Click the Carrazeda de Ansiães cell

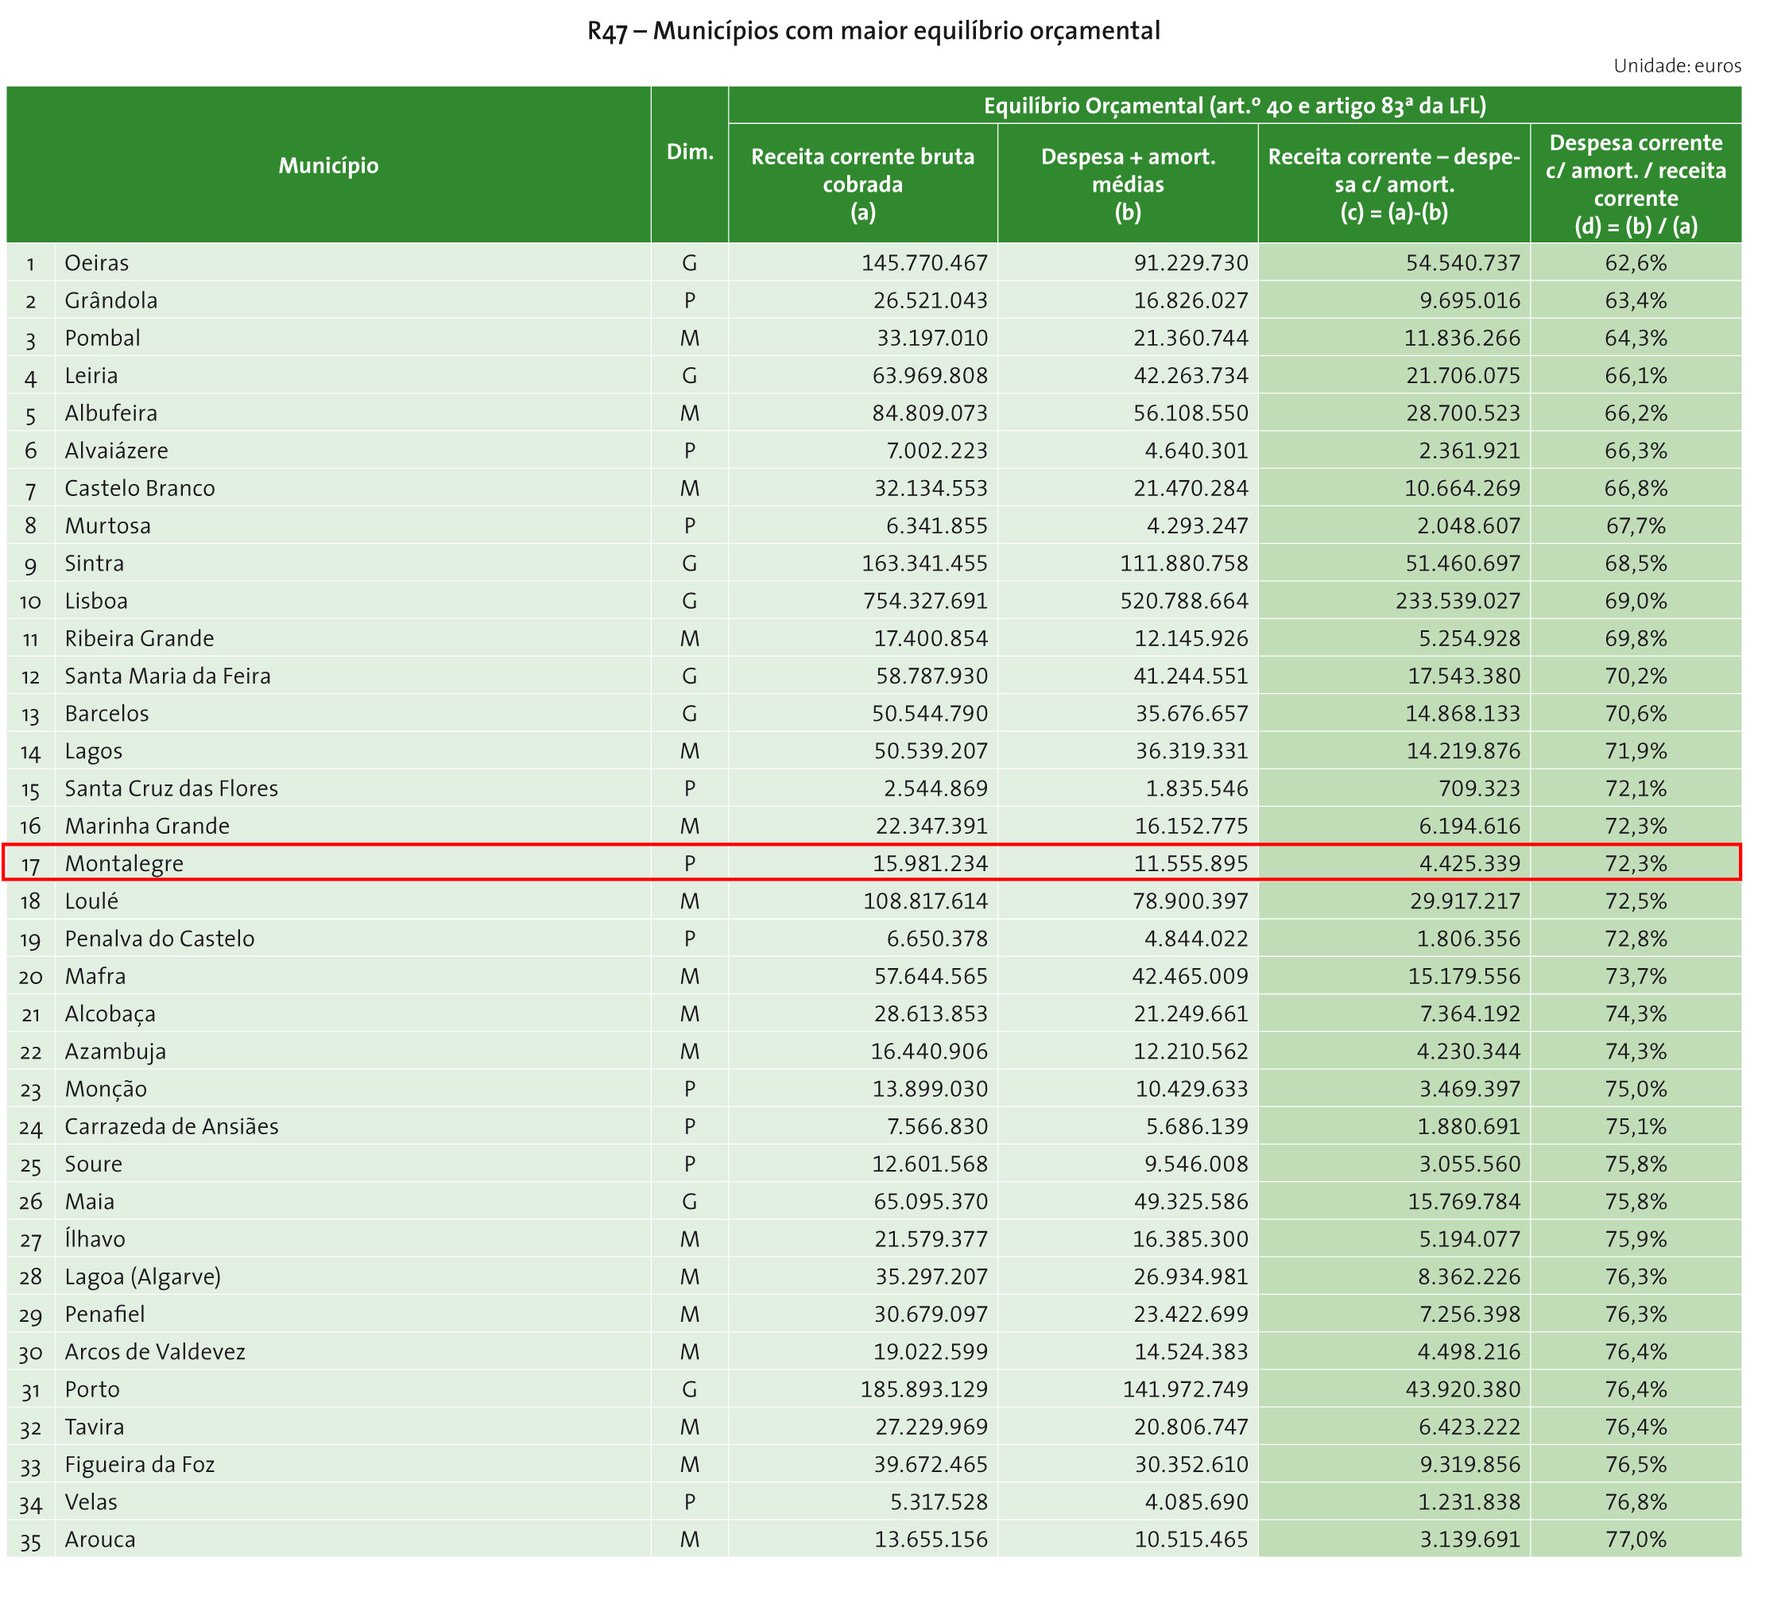[x=171, y=1126]
